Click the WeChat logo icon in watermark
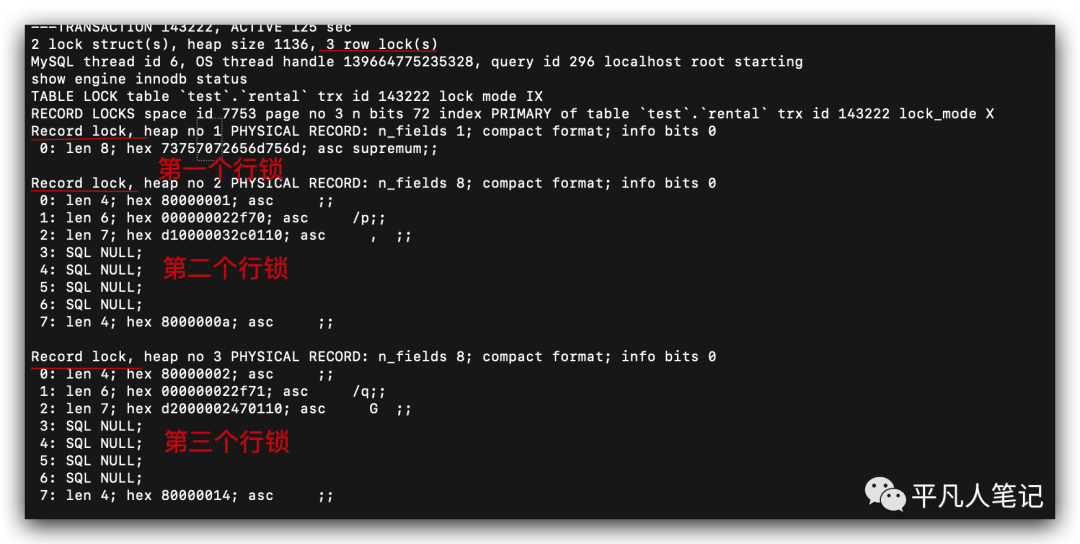 click(x=885, y=494)
